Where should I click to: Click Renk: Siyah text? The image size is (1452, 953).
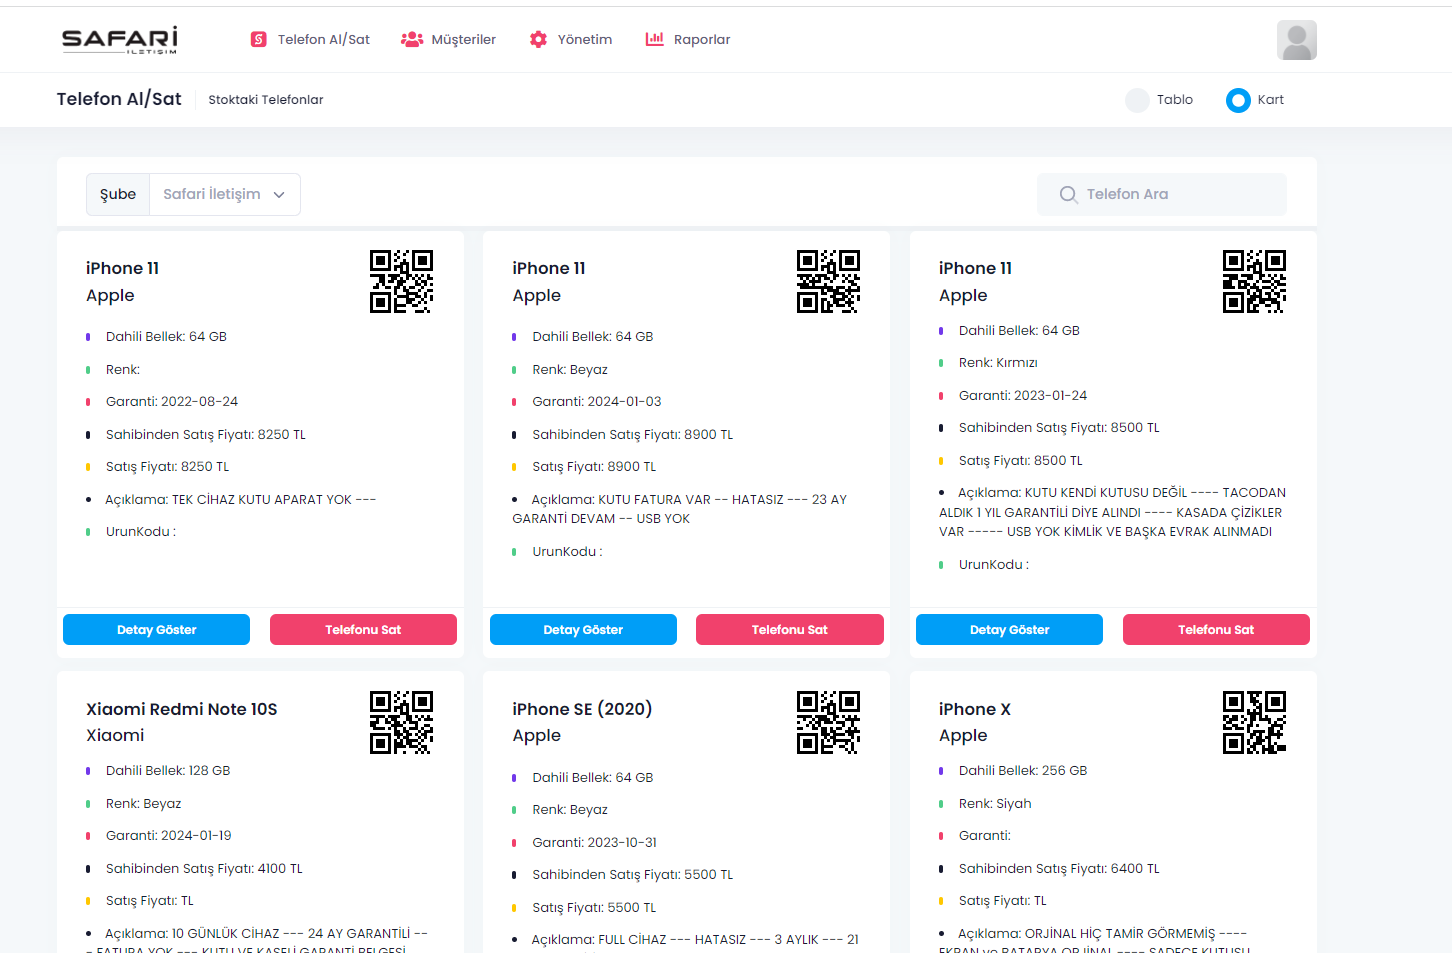[x=995, y=803]
